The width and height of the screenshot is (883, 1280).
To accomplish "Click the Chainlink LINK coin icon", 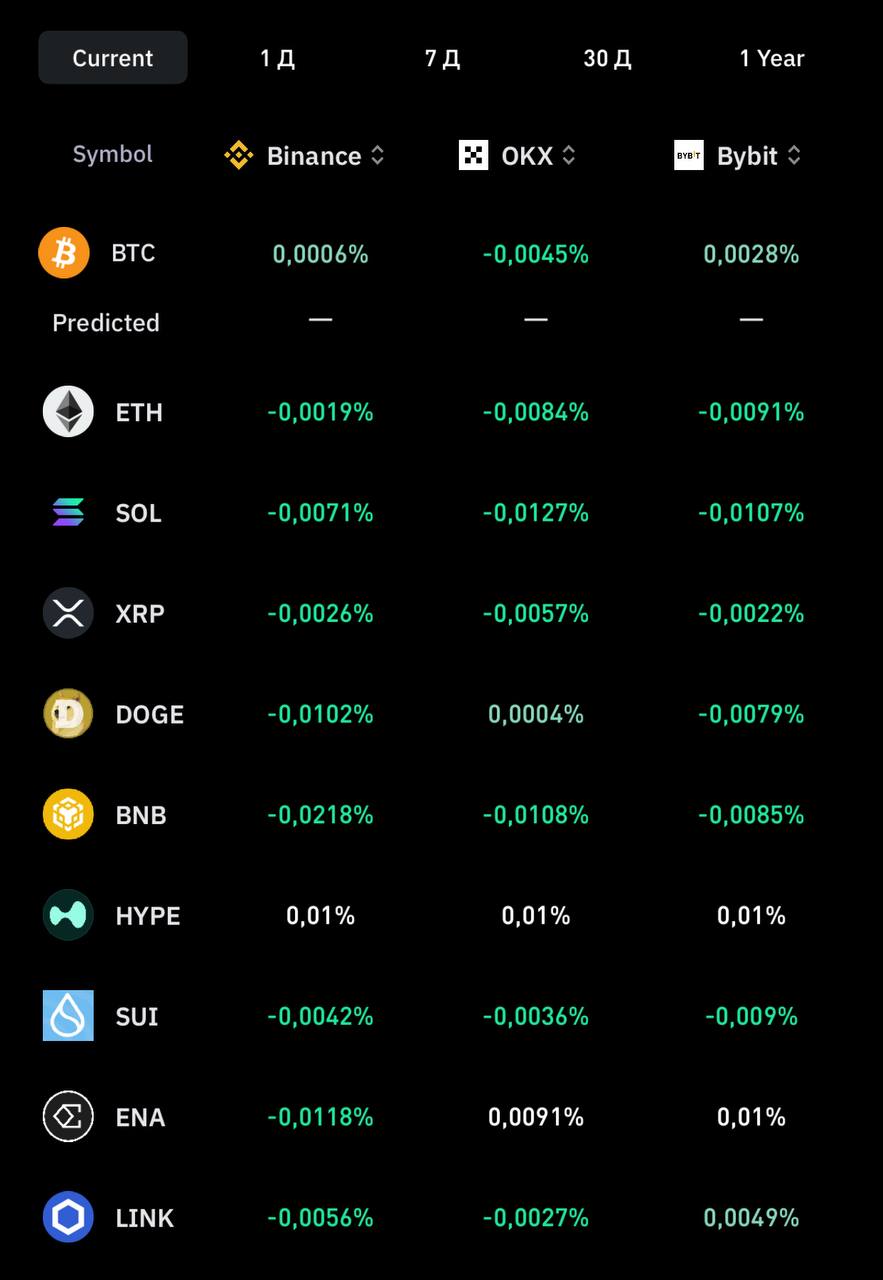I will coord(68,1217).
